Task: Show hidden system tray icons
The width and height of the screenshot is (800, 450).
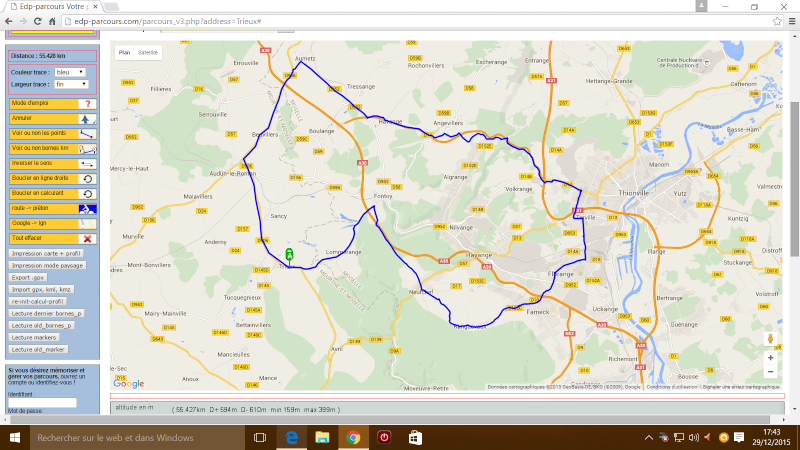Action: pos(648,438)
